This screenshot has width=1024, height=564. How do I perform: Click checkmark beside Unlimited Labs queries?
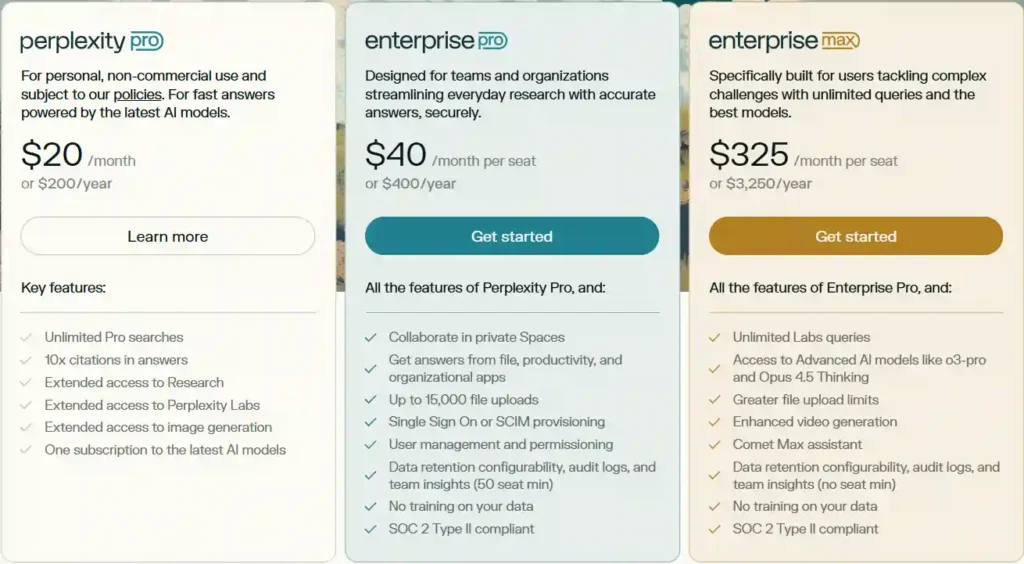point(715,337)
